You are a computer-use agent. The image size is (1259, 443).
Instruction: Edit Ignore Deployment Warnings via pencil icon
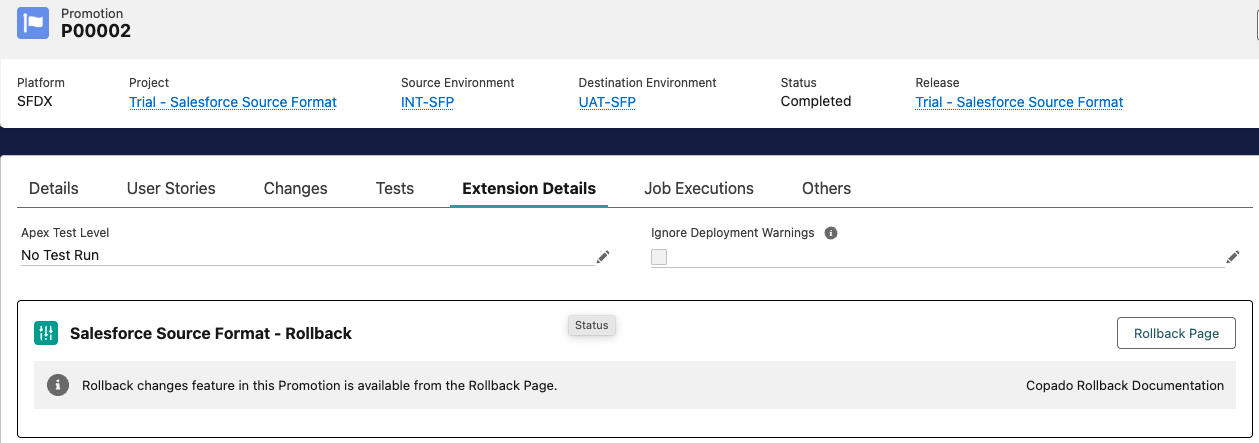tap(1232, 257)
